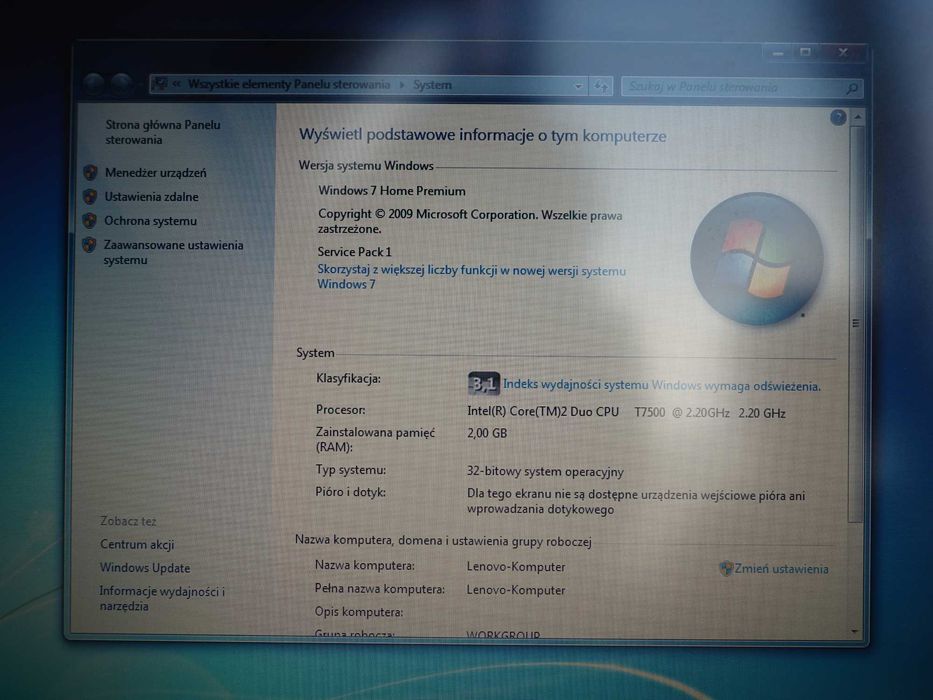933x700 pixels.
Task: Click the Opis komputera label
Action: click(x=359, y=612)
